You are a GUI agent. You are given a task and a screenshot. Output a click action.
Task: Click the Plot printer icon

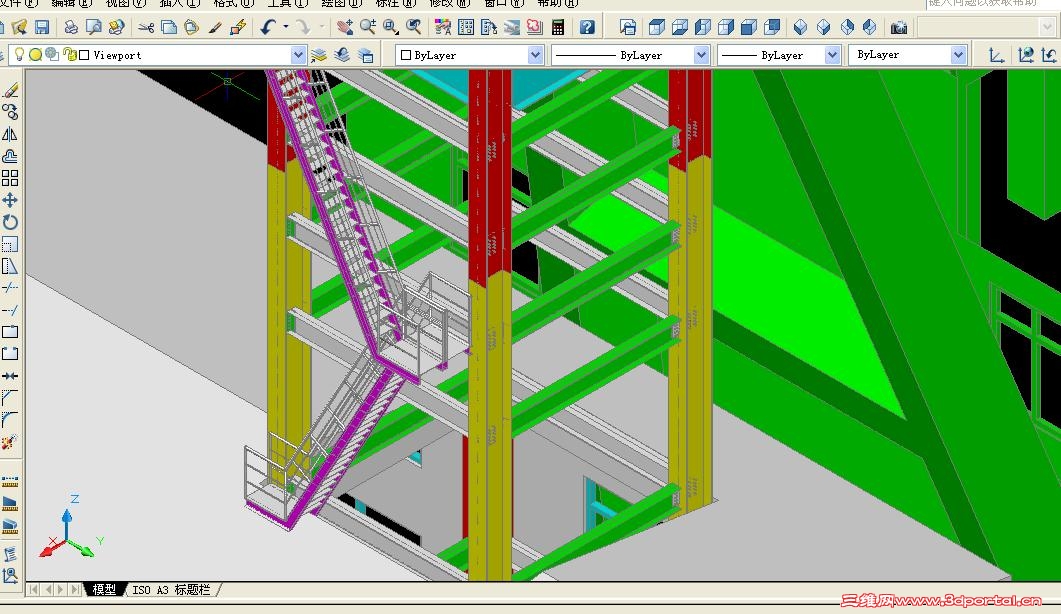(x=71, y=27)
